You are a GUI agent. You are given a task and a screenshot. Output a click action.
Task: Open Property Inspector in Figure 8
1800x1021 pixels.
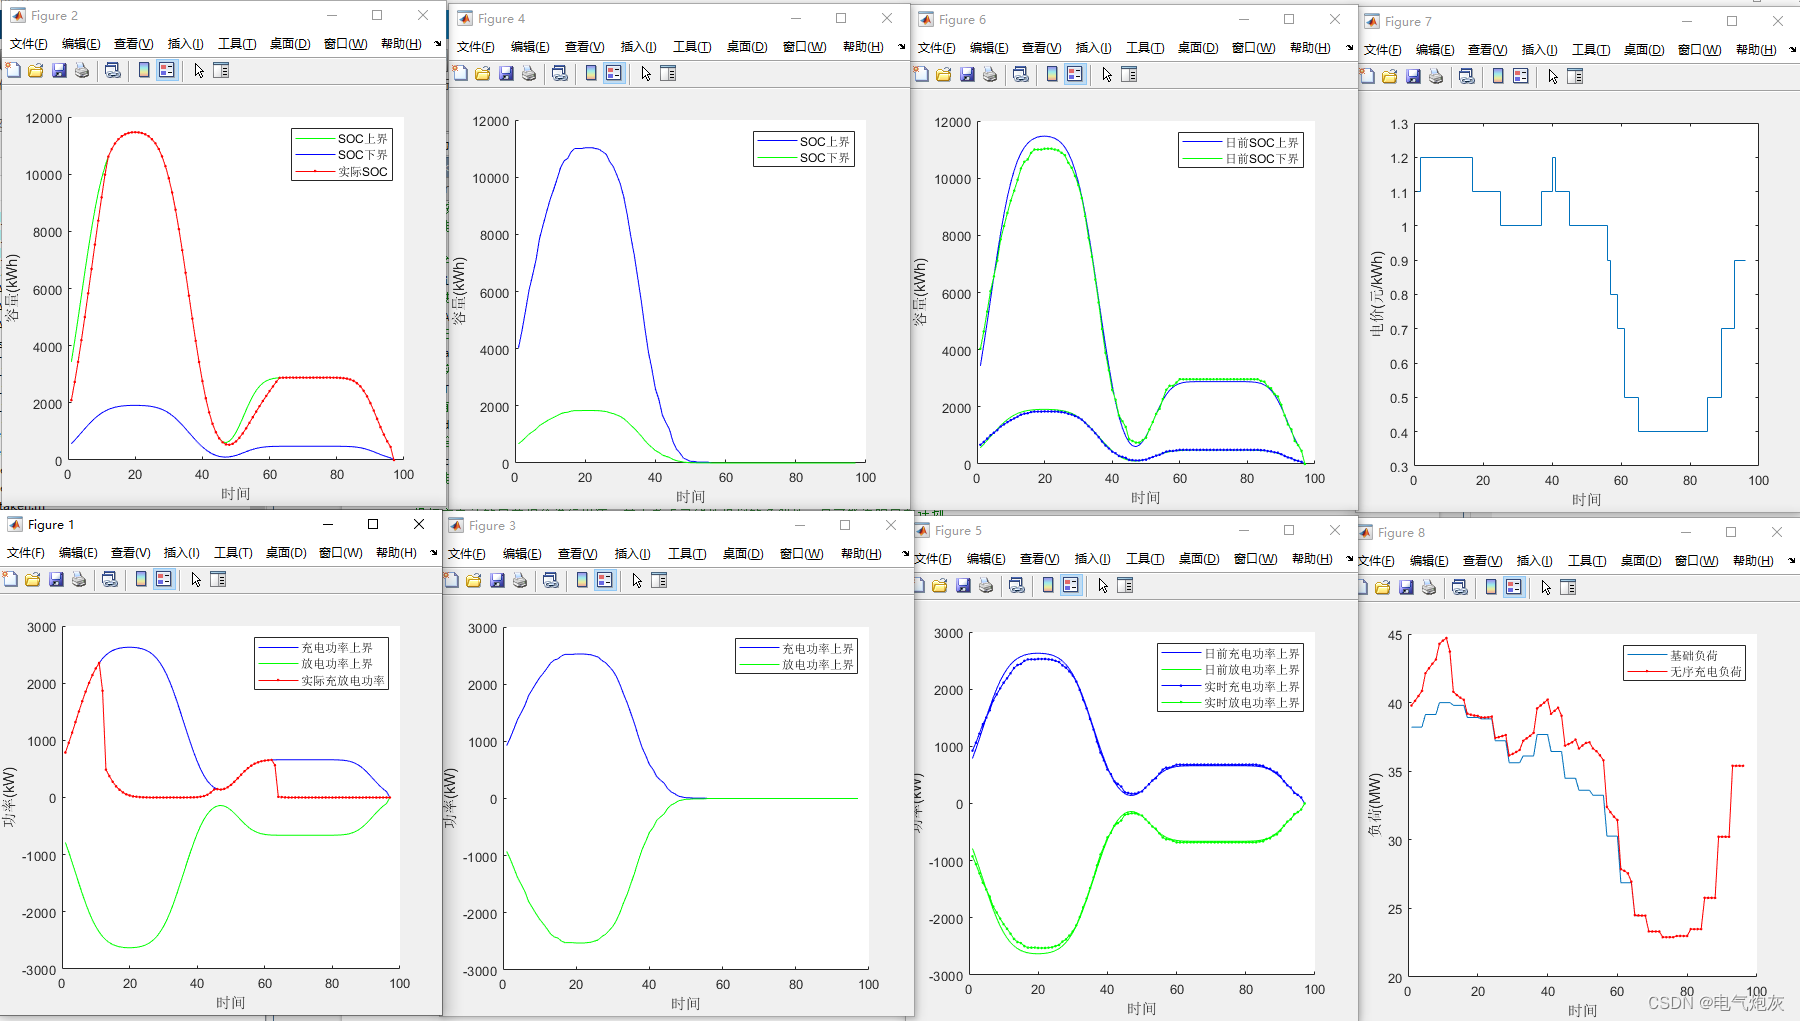[x=1568, y=587]
